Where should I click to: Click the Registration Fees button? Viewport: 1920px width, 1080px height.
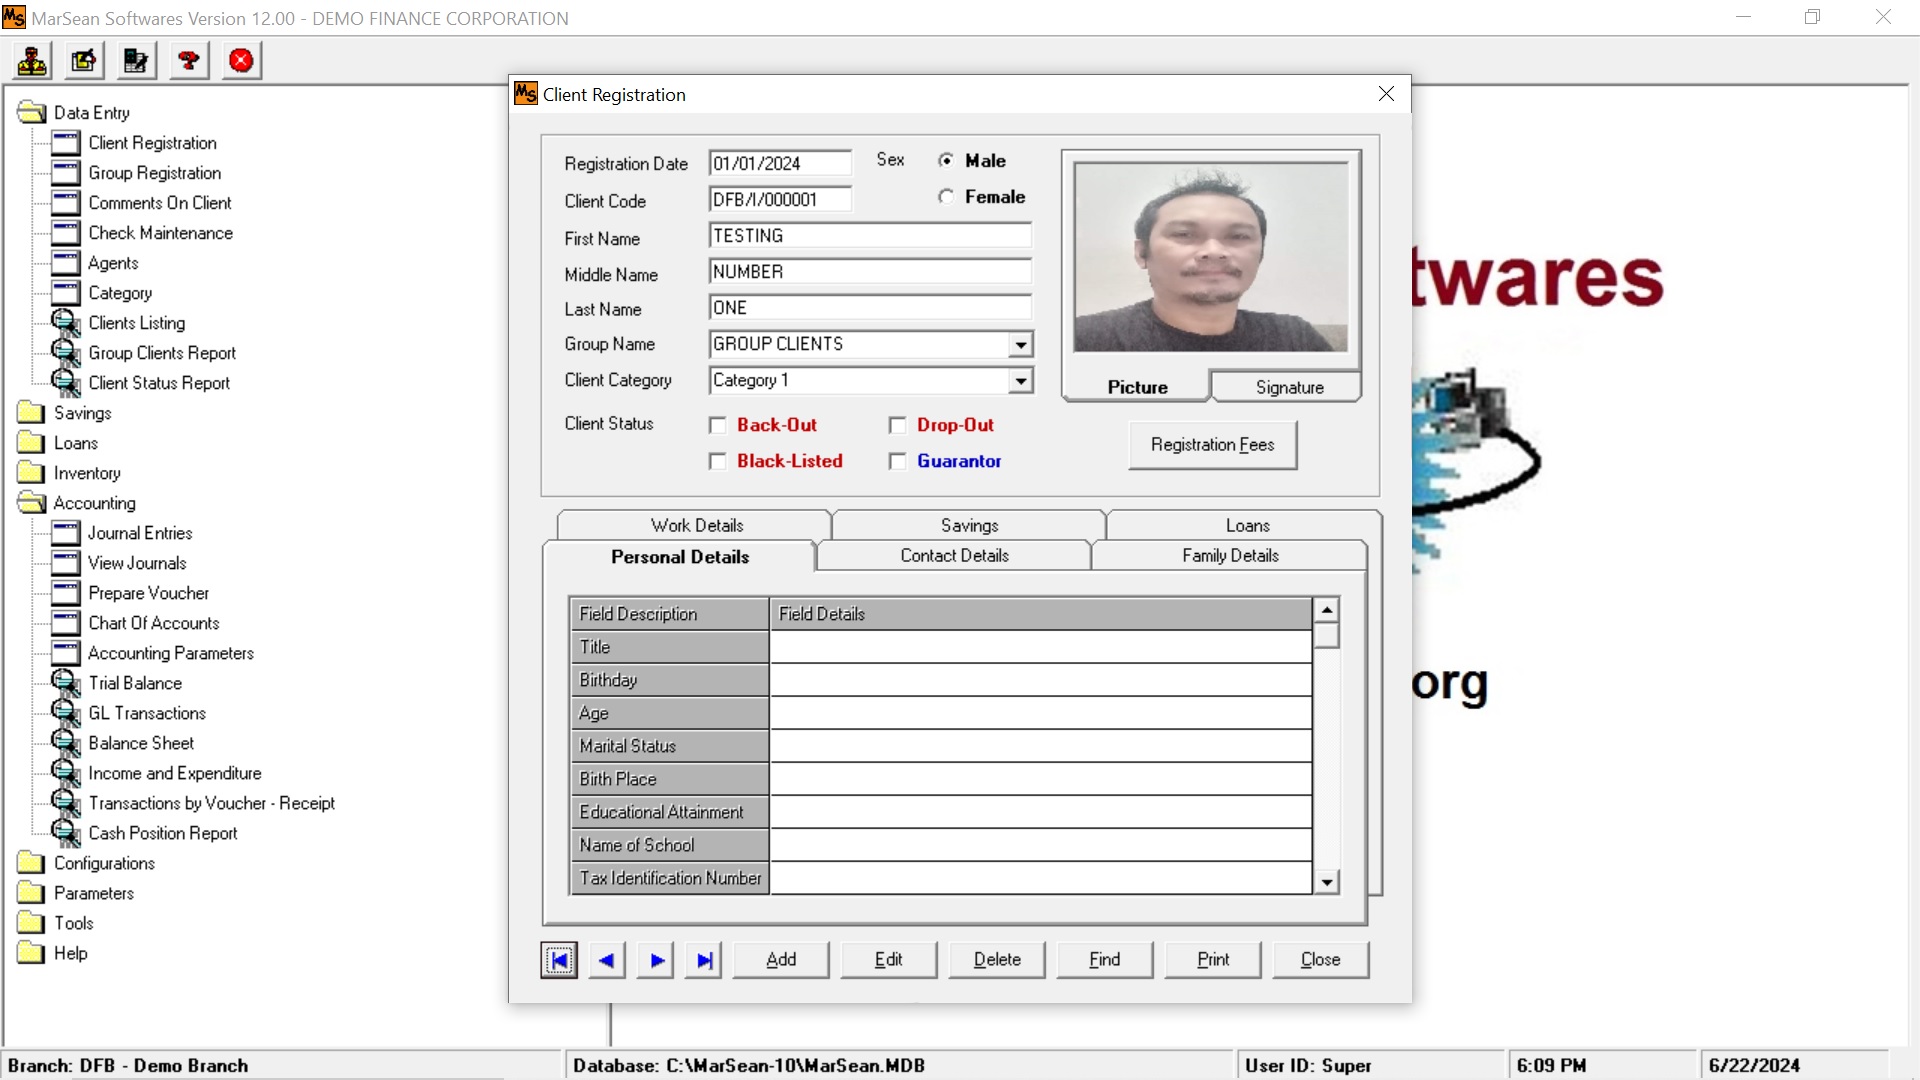tap(1212, 445)
